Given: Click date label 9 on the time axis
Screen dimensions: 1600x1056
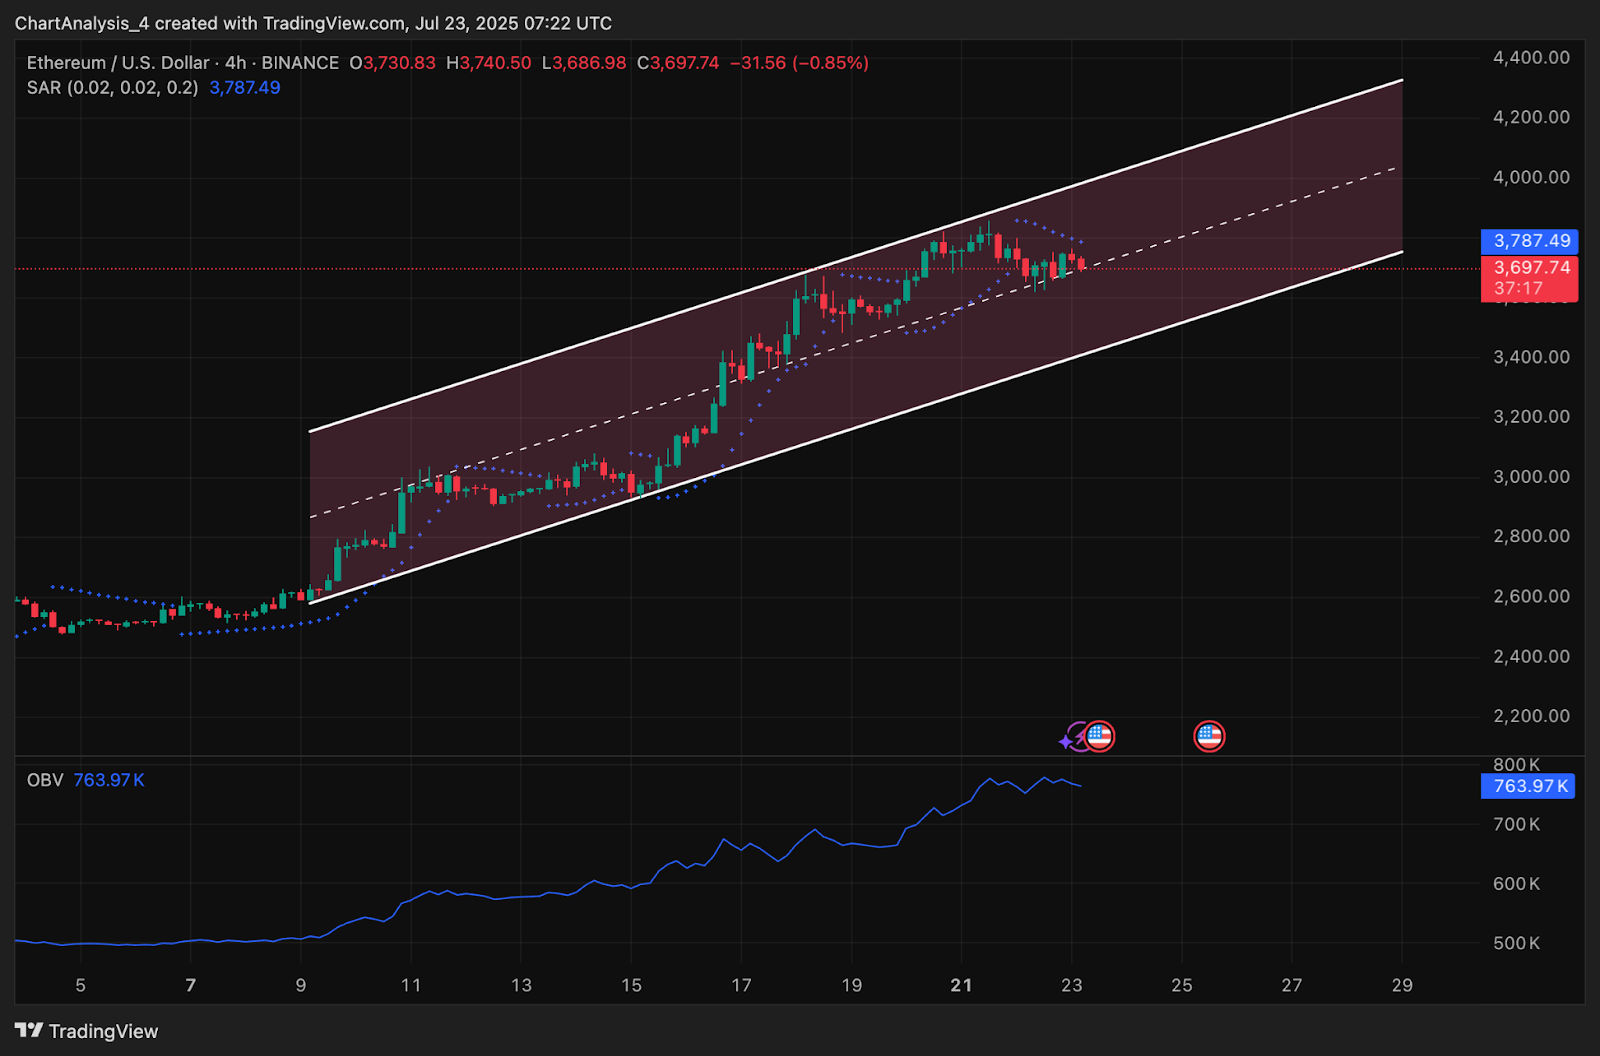Looking at the screenshot, I should [x=301, y=986].
